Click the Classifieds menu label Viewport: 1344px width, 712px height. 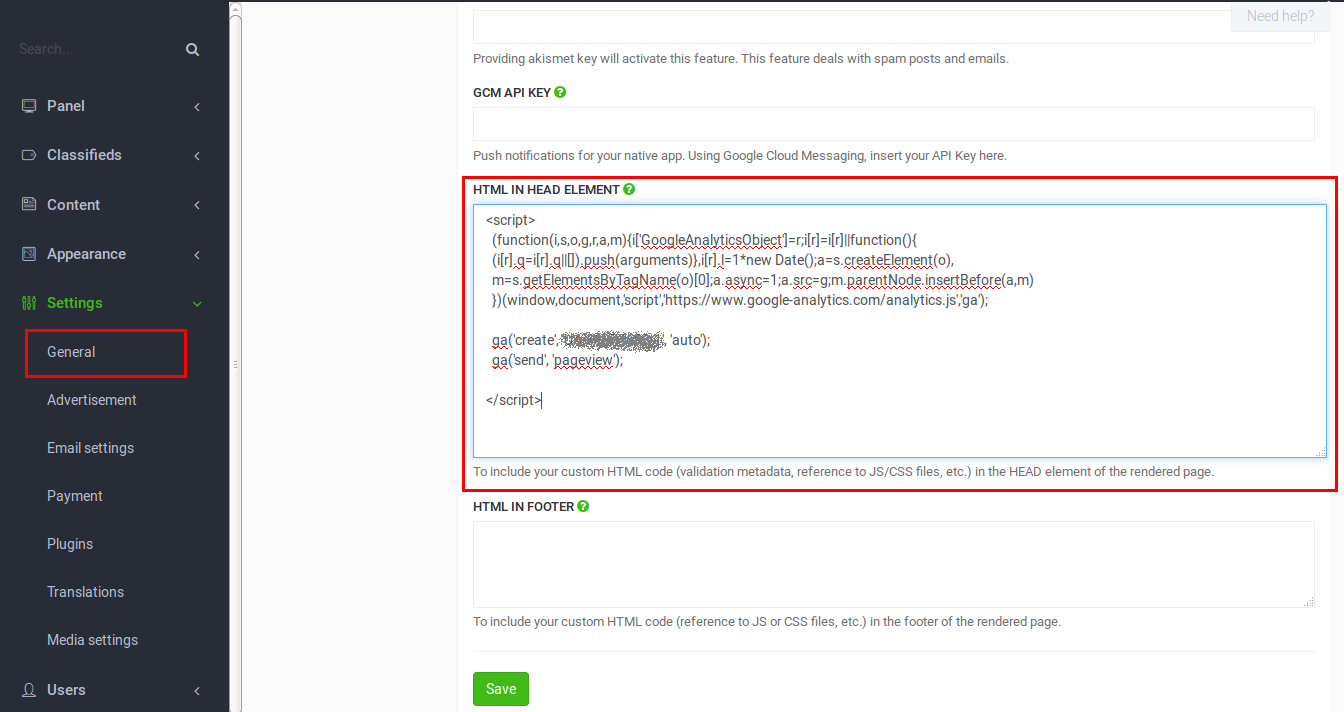pyautogui.click(x=84, y=155)
